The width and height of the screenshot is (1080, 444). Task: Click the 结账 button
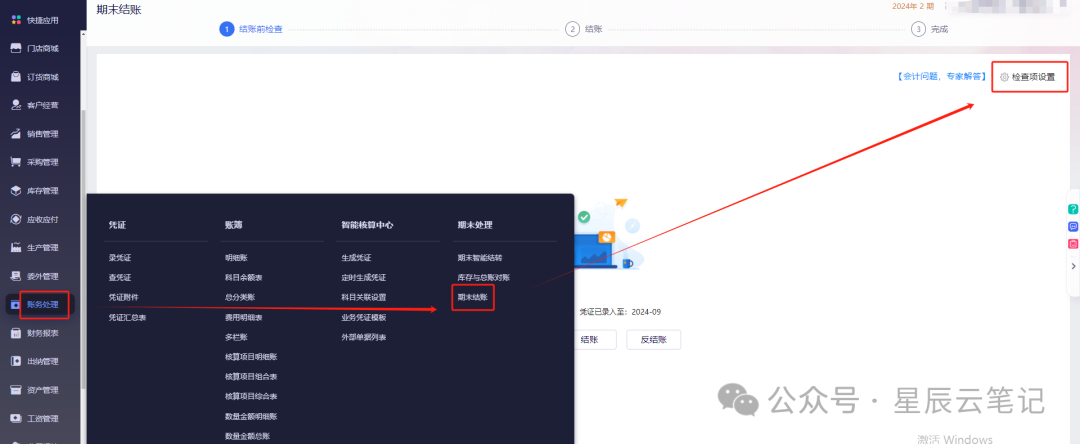point(589,339)
